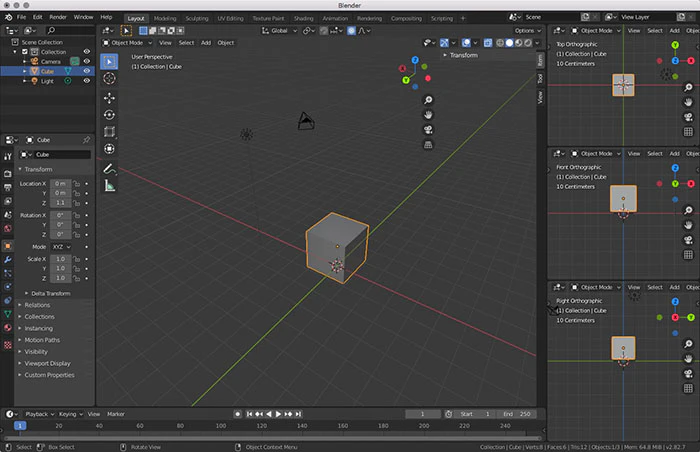Open the Material properties tab
The image size is (700, 452).
(x=8, y=327)
